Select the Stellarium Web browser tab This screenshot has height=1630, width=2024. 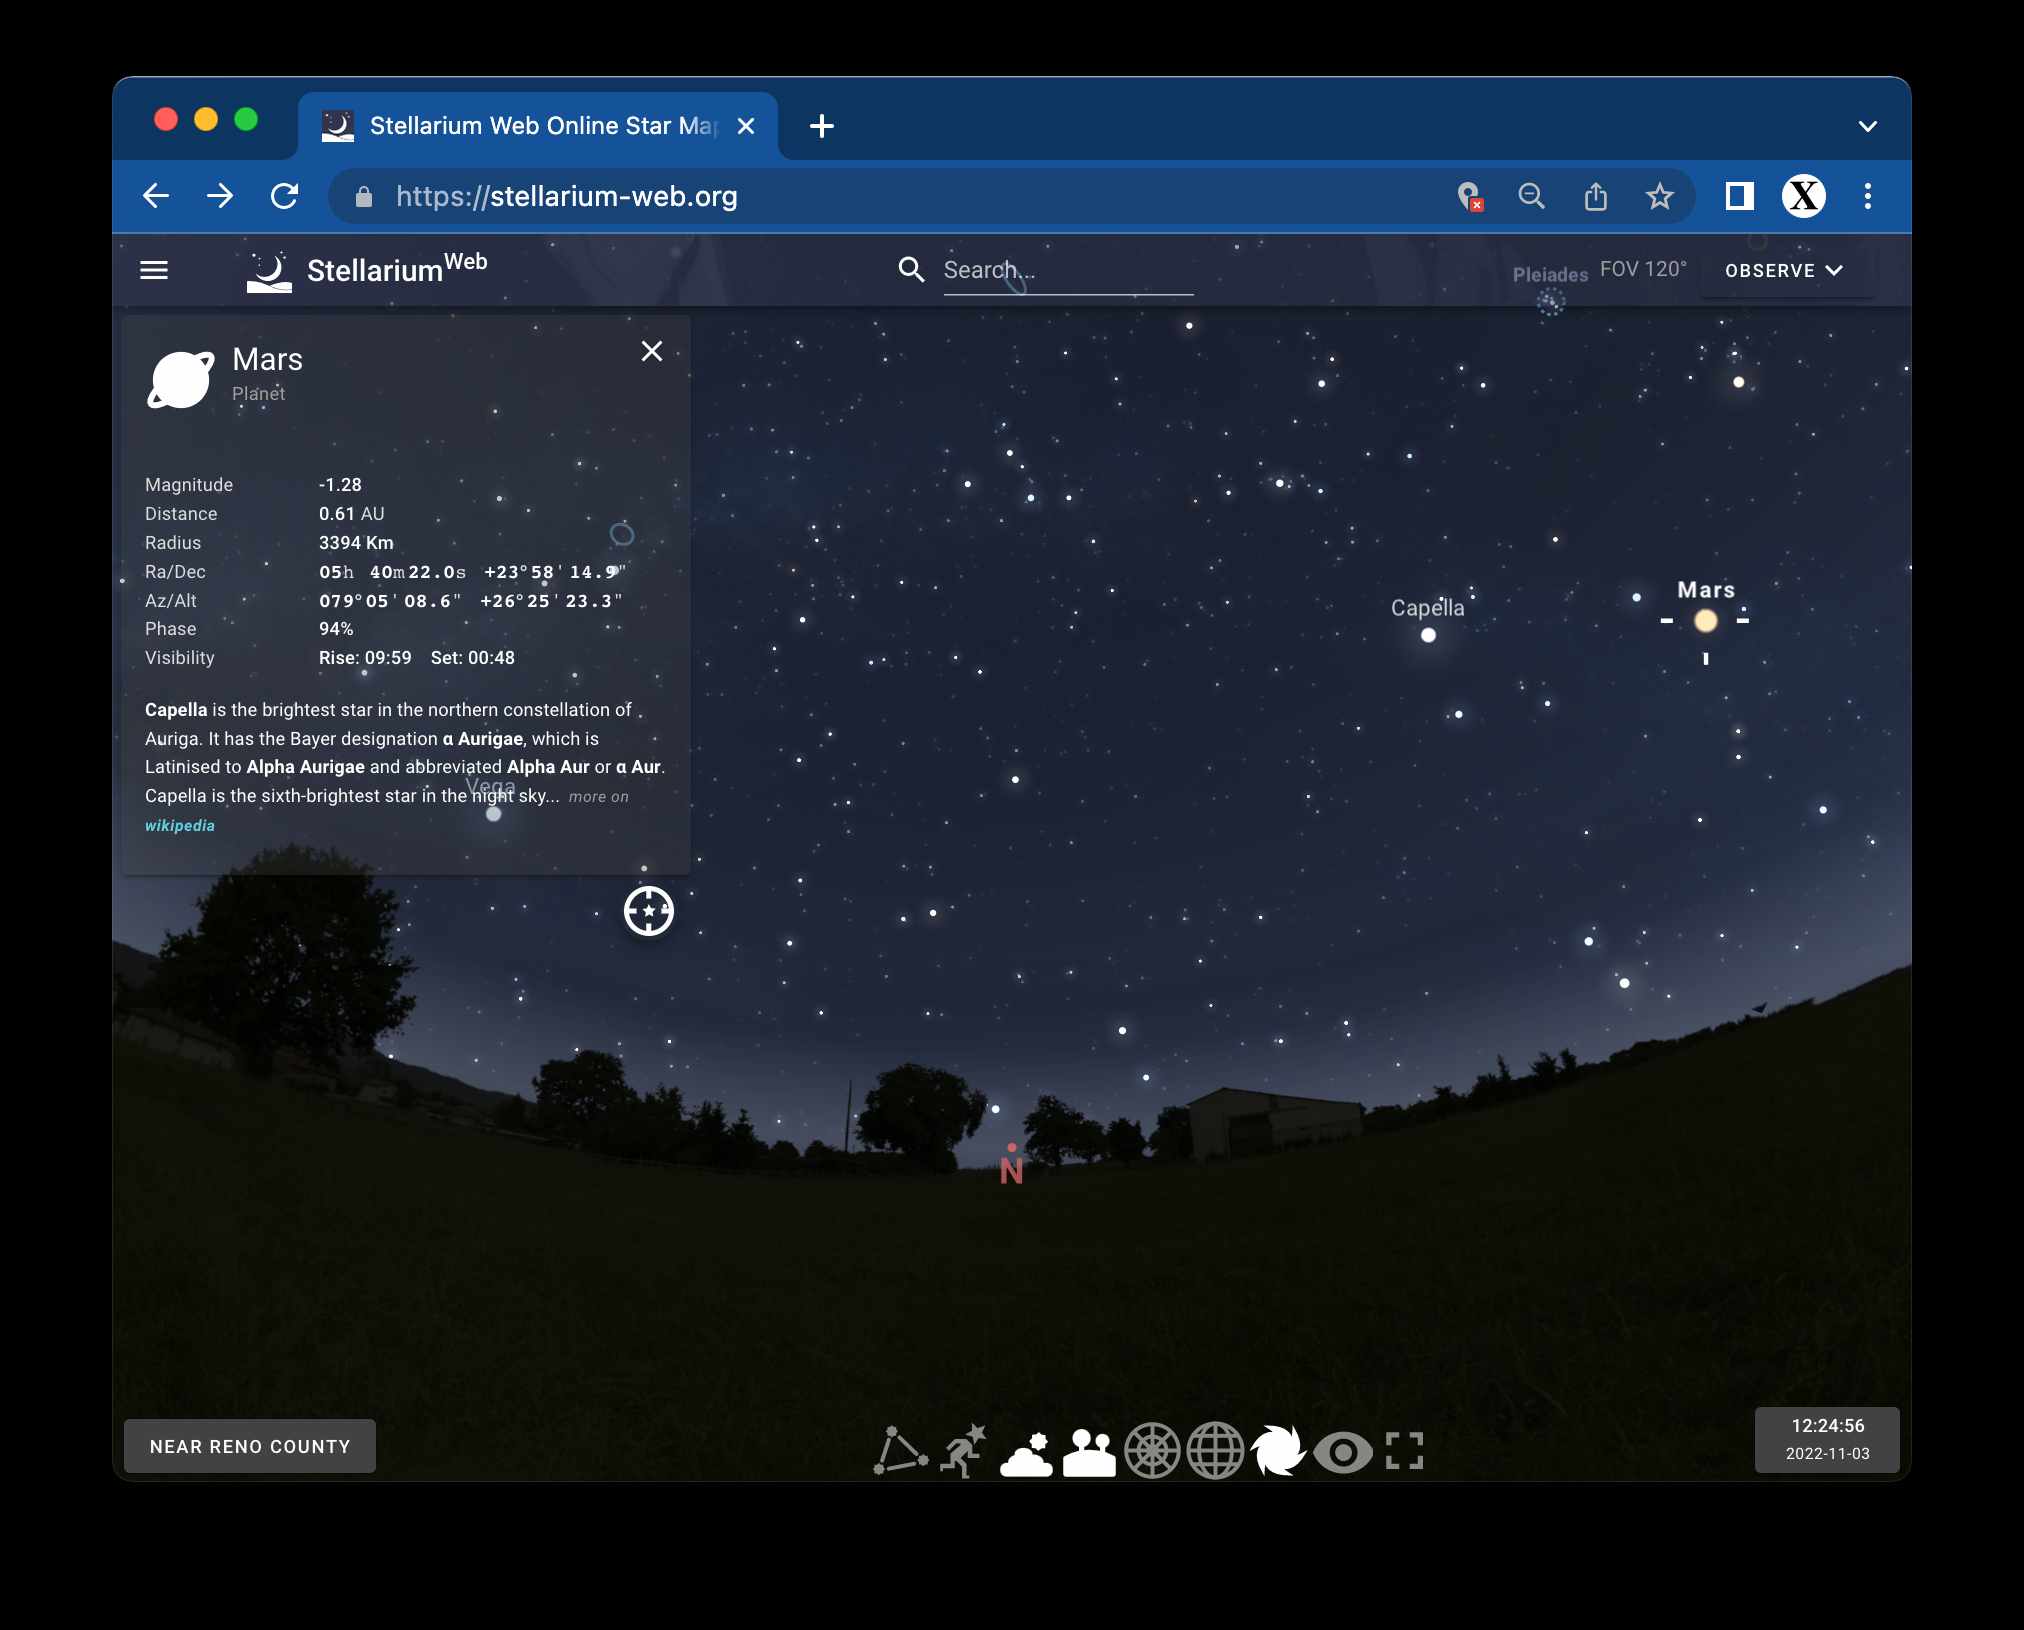tap(538, 126)
